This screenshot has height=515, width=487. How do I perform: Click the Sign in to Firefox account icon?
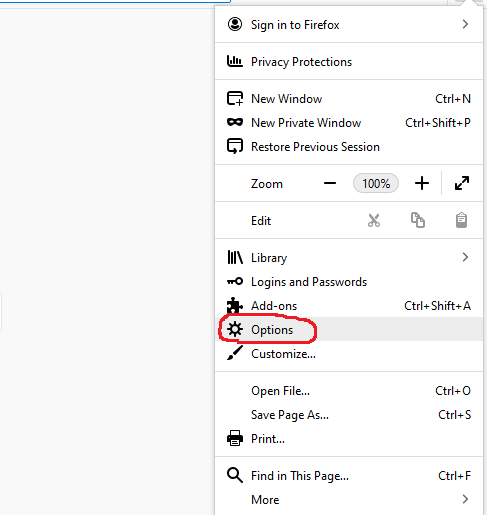[235, 24]
